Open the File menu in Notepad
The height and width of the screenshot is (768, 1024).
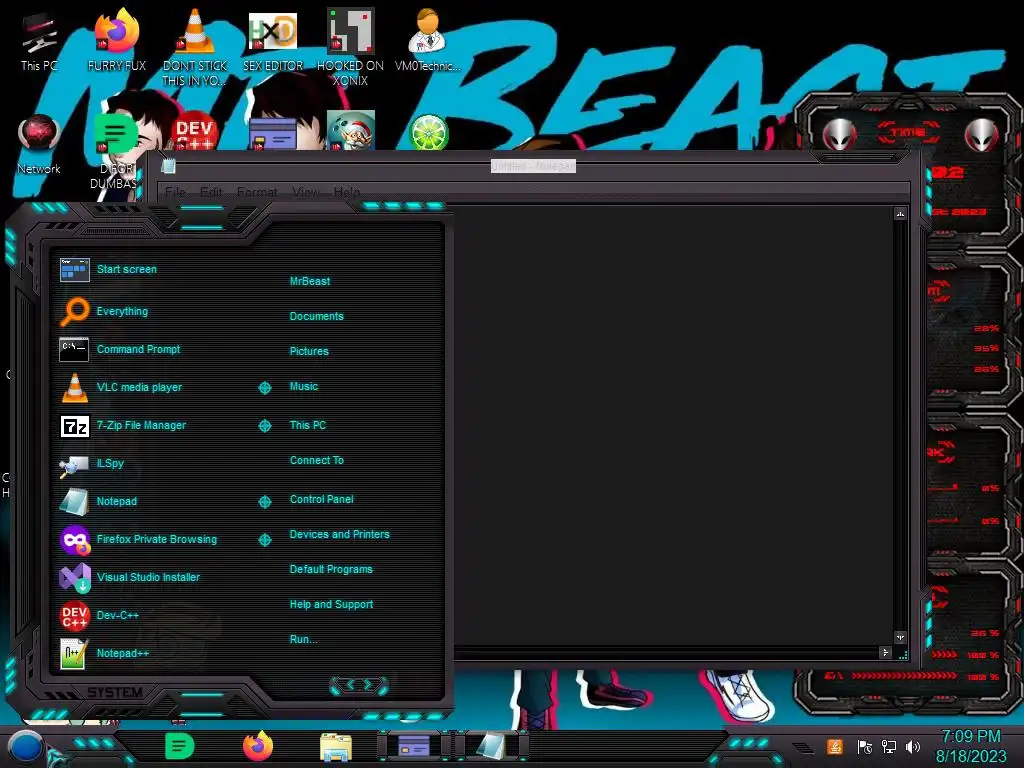point(175,192)
